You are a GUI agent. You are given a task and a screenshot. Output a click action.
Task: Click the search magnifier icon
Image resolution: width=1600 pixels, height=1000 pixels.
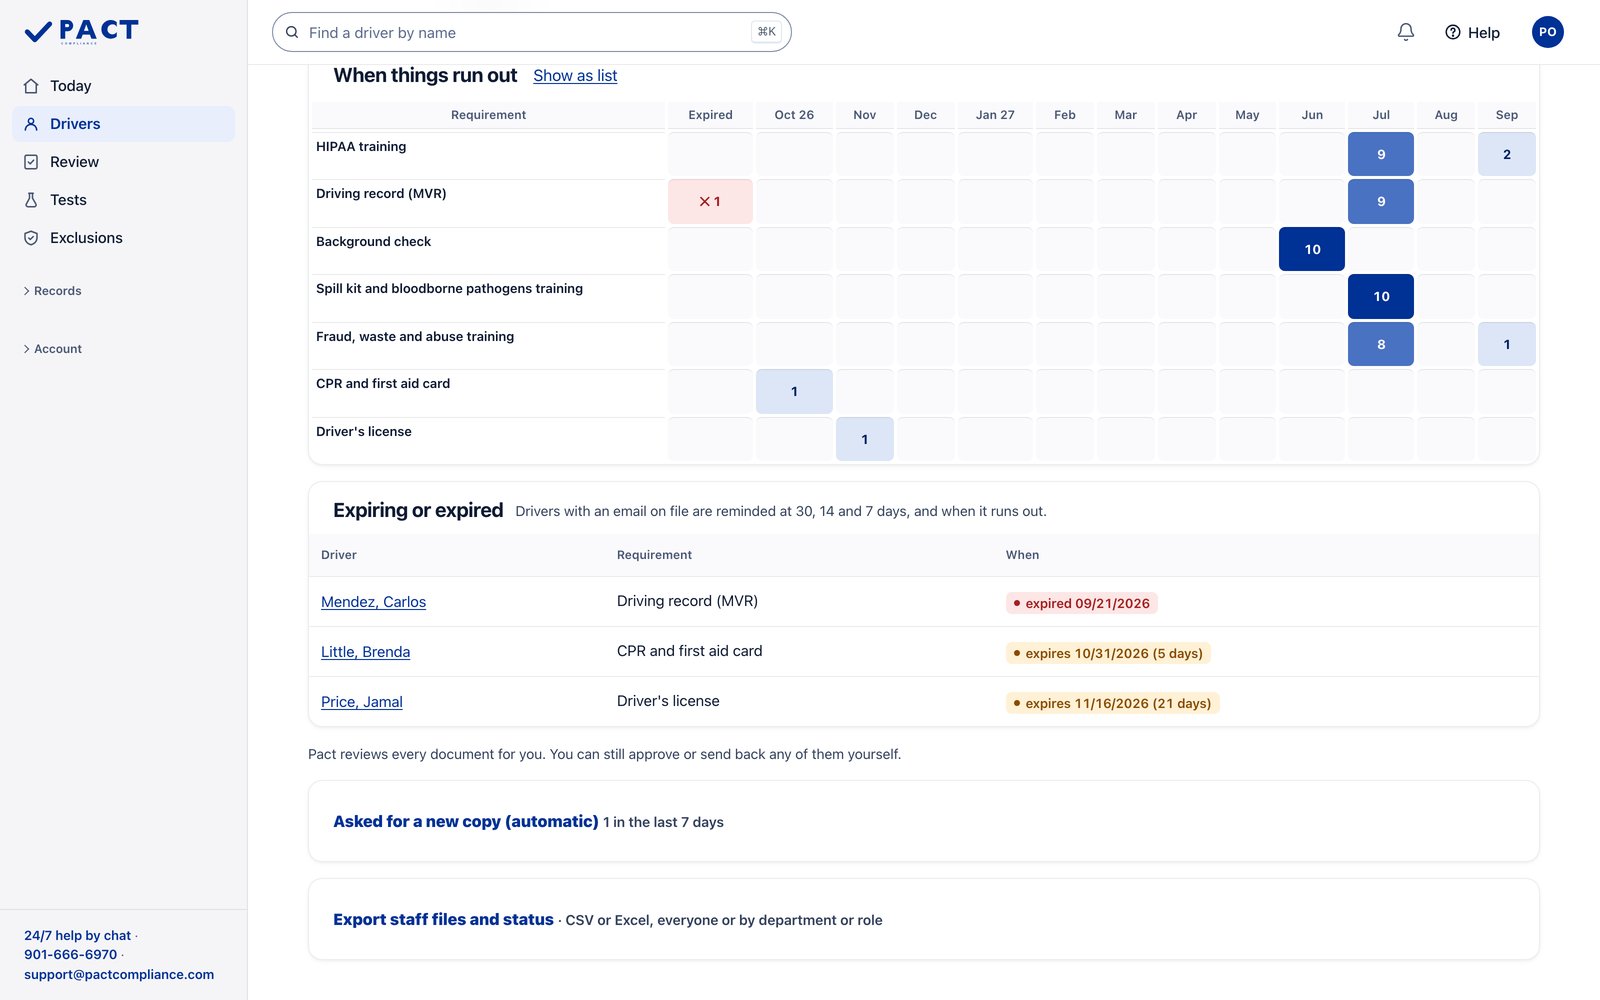[292, 32]
